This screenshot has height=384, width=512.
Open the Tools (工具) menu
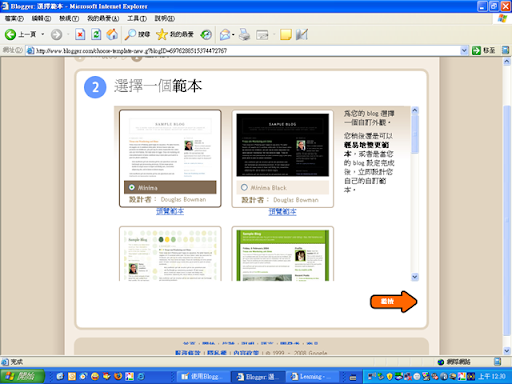137,18
